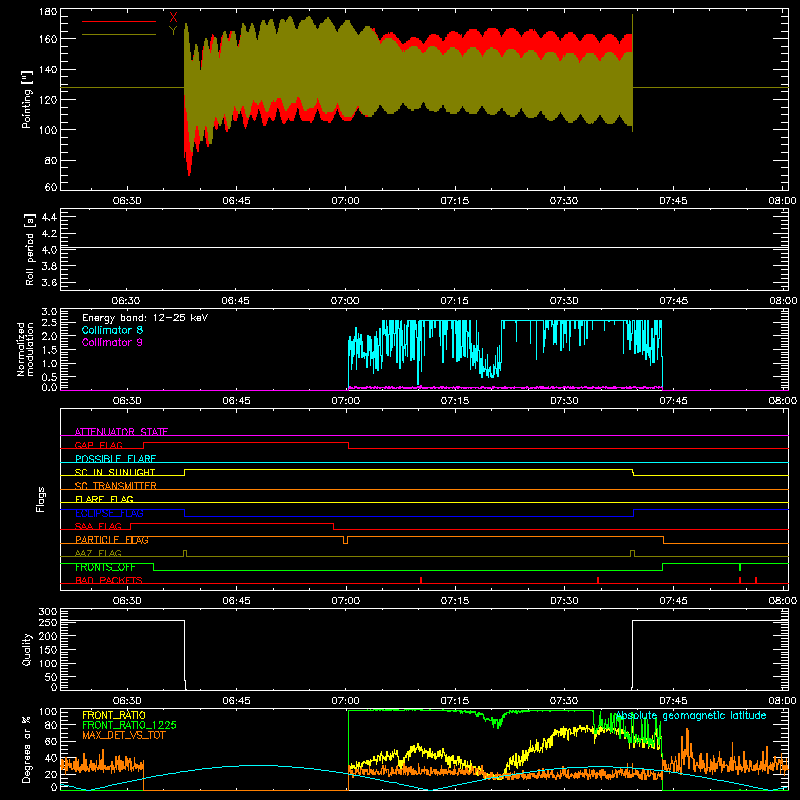Click the 'Pointing' y-axis title

(27, 99)
